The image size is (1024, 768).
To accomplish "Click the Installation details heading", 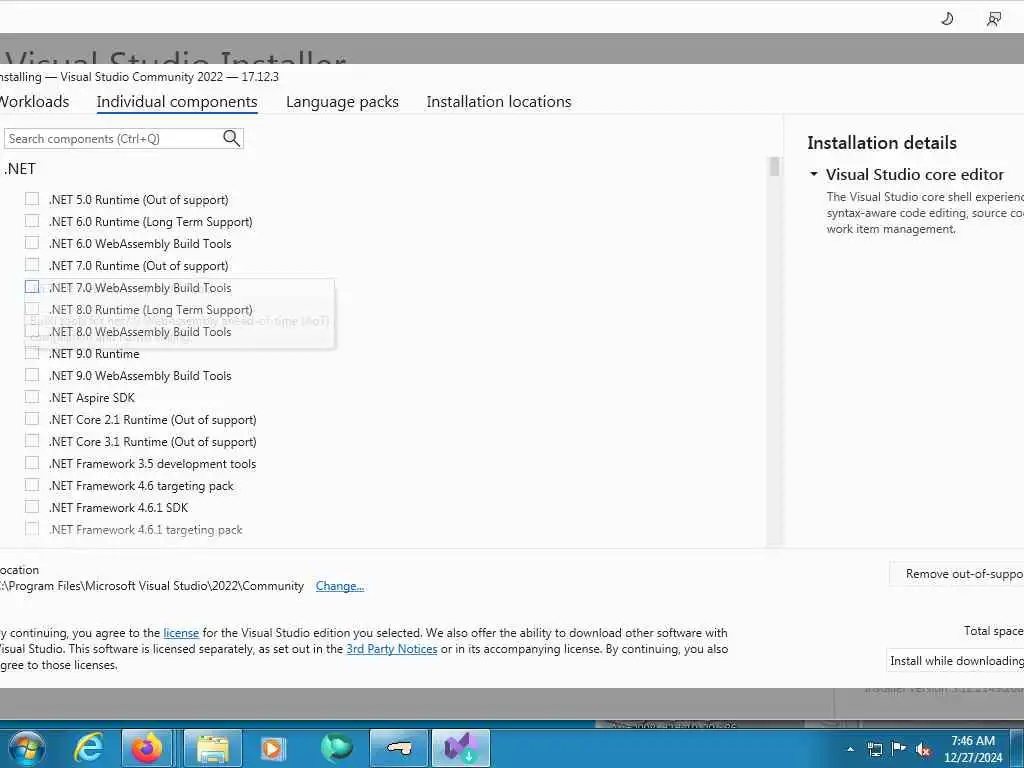I will 882,142.
